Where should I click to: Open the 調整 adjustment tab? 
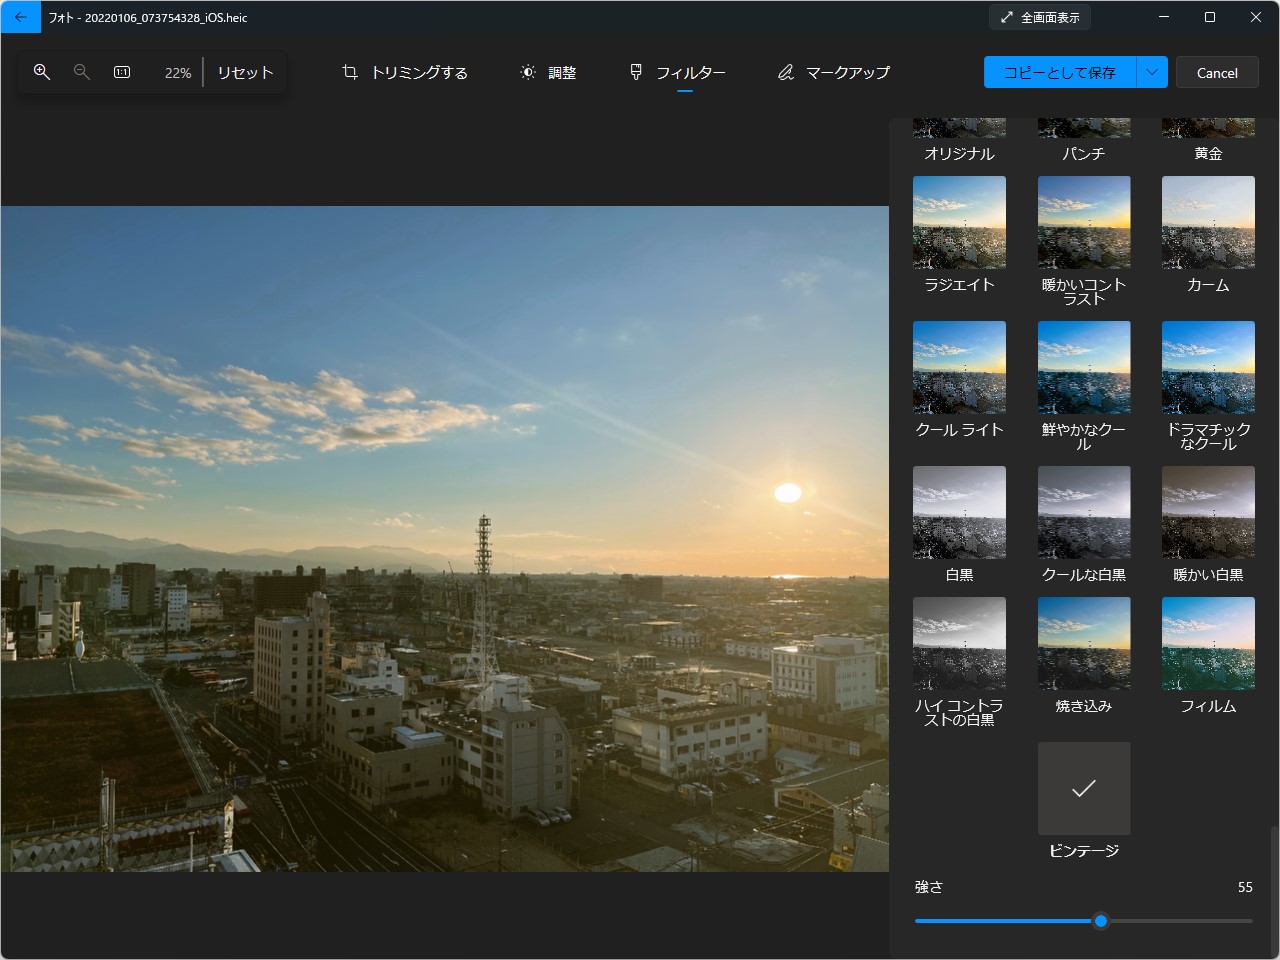(548, 72)
